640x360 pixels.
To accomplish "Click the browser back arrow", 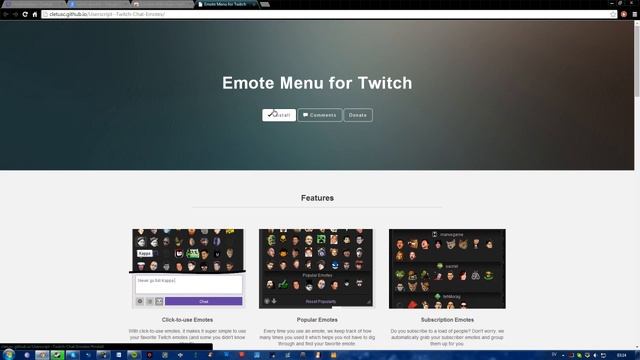I will pos(6,14).
